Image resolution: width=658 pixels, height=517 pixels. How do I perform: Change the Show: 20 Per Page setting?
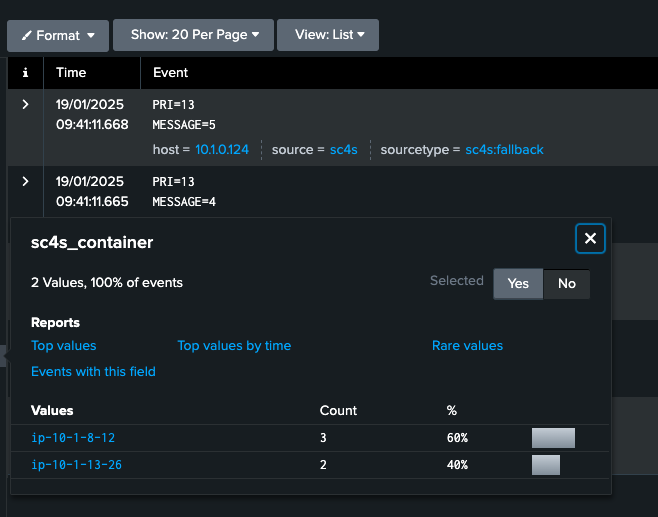click(193, 35)
